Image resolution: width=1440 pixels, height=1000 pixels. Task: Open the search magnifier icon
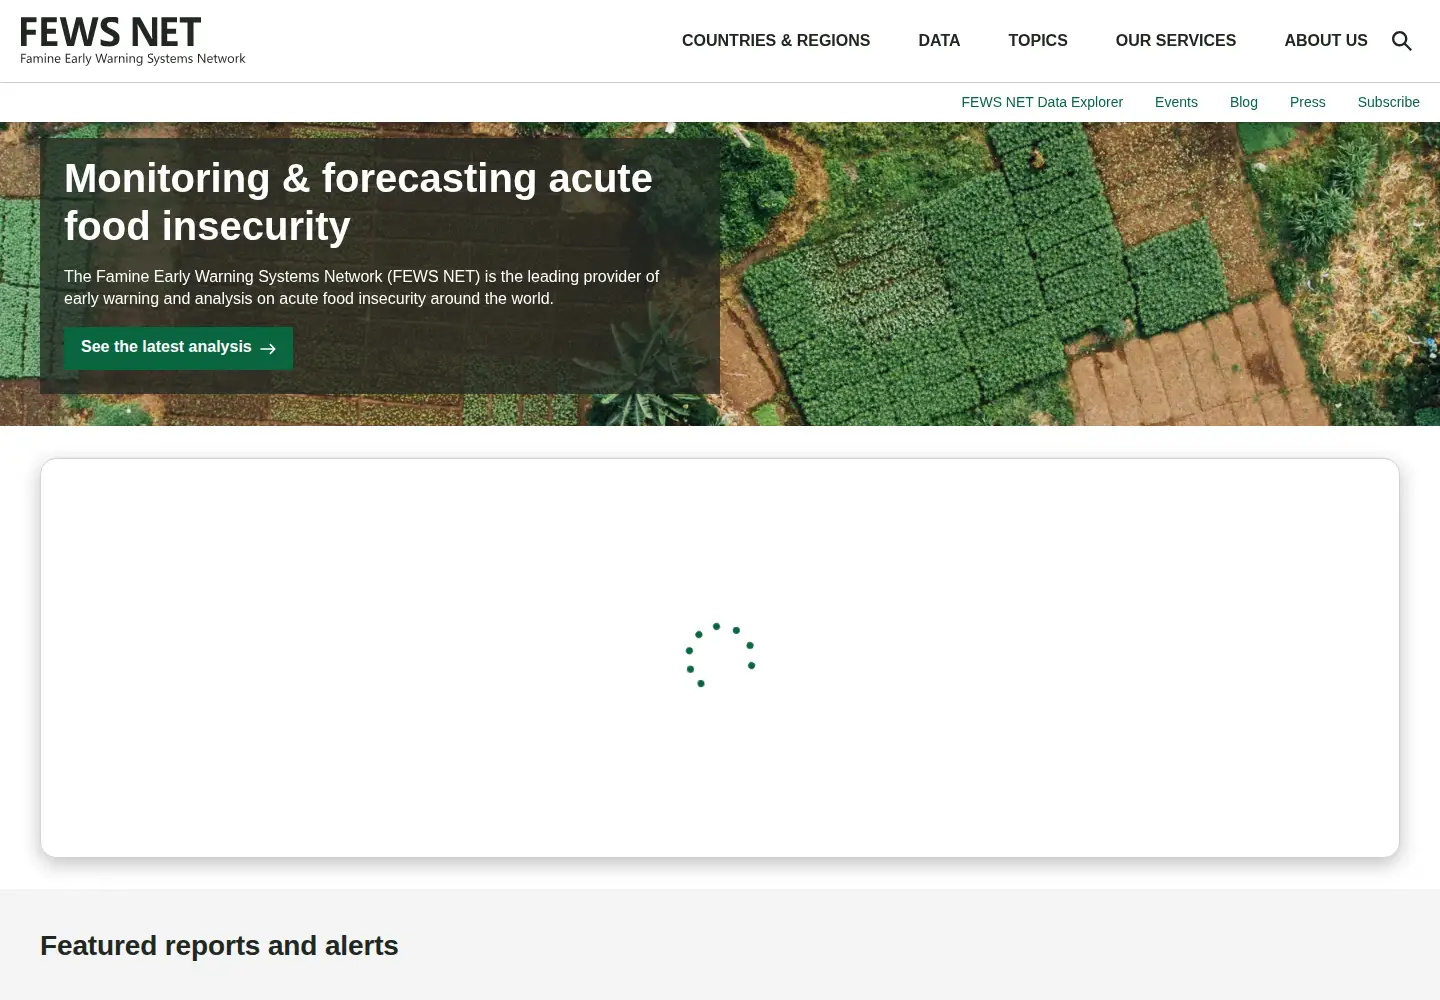point(1402,41)
